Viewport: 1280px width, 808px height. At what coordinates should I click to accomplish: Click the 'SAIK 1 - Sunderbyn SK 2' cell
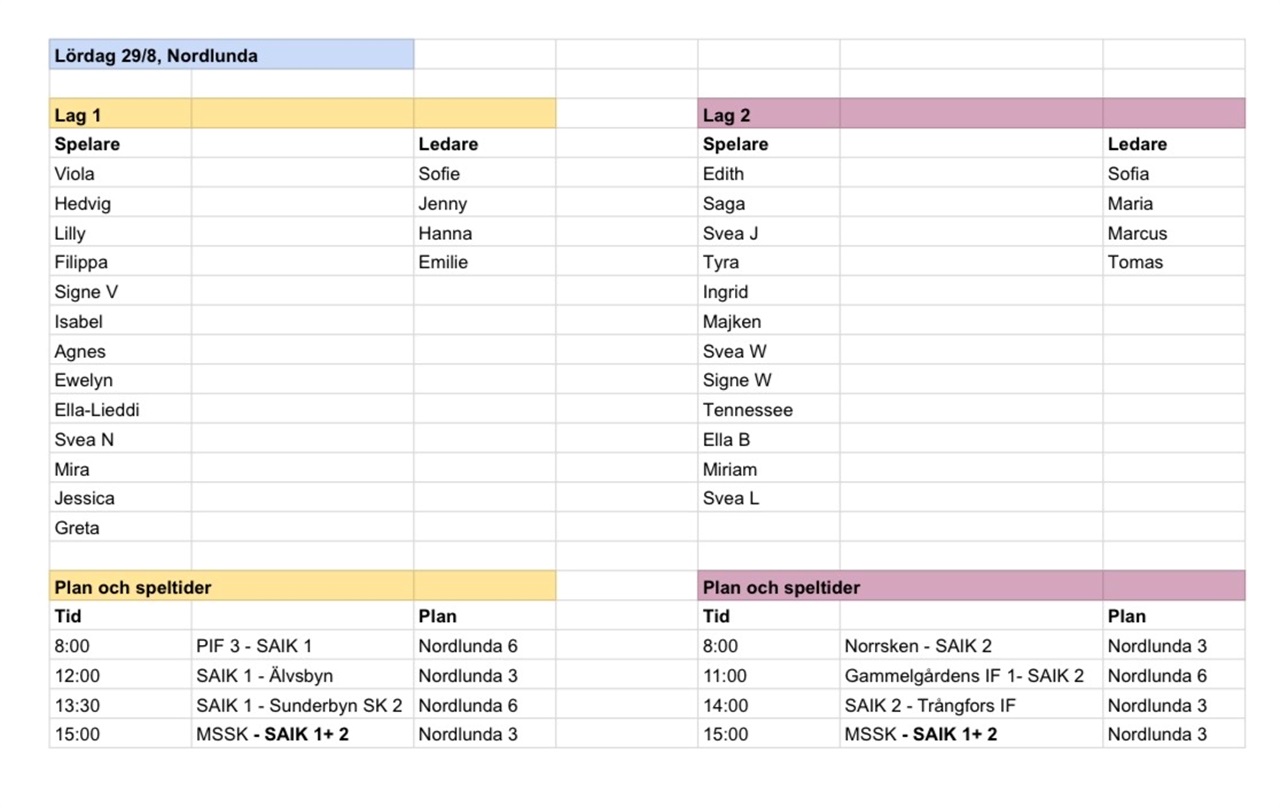[x=302, y=705]
